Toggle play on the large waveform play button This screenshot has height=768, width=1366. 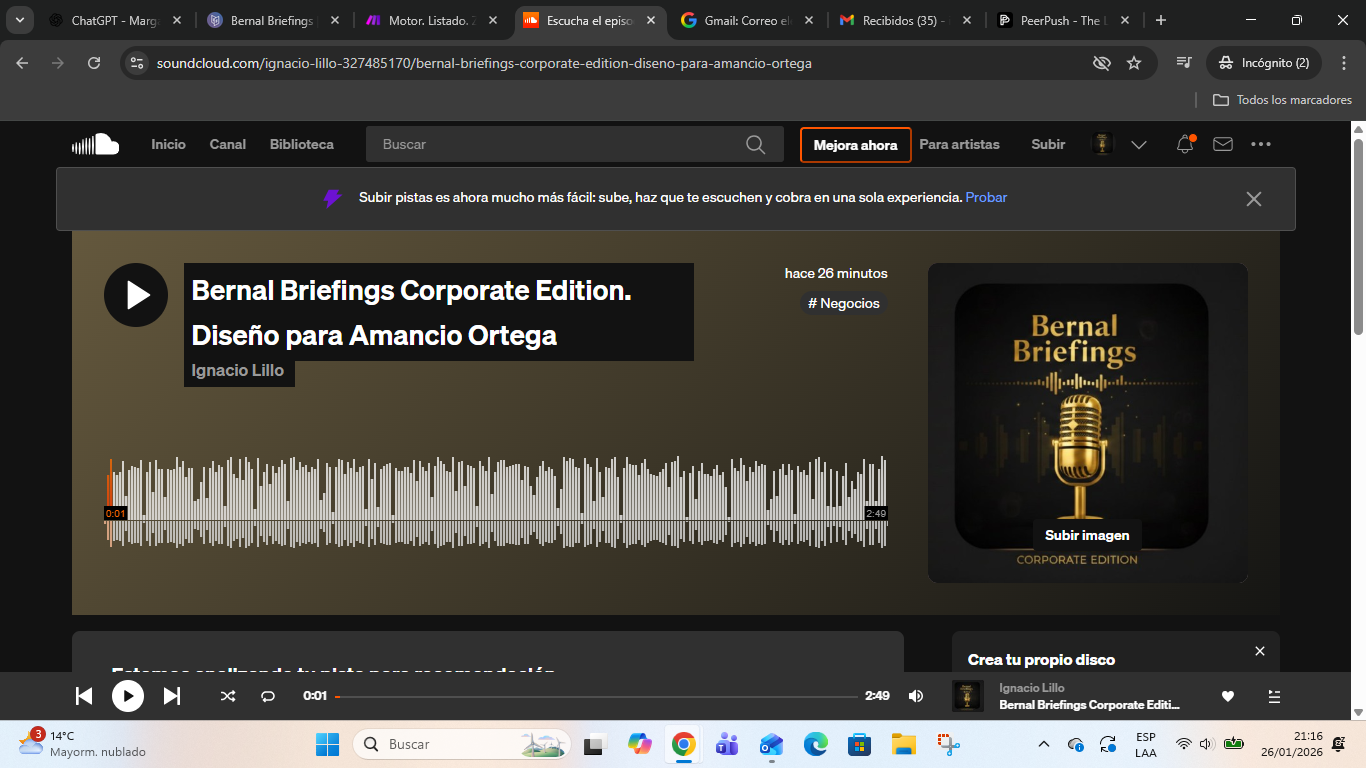click(135, 295)
